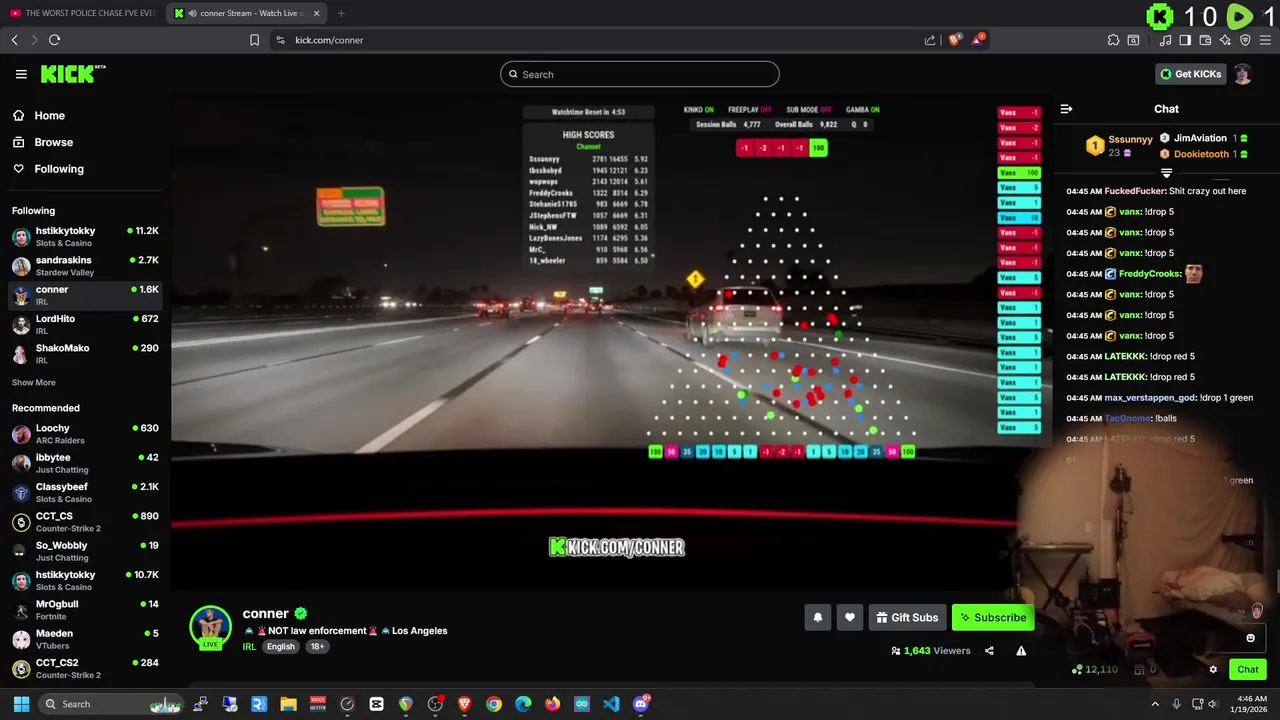1280x720 pixels.
Task: Click Windows taskbar search box
Action: tap(112, 704)
